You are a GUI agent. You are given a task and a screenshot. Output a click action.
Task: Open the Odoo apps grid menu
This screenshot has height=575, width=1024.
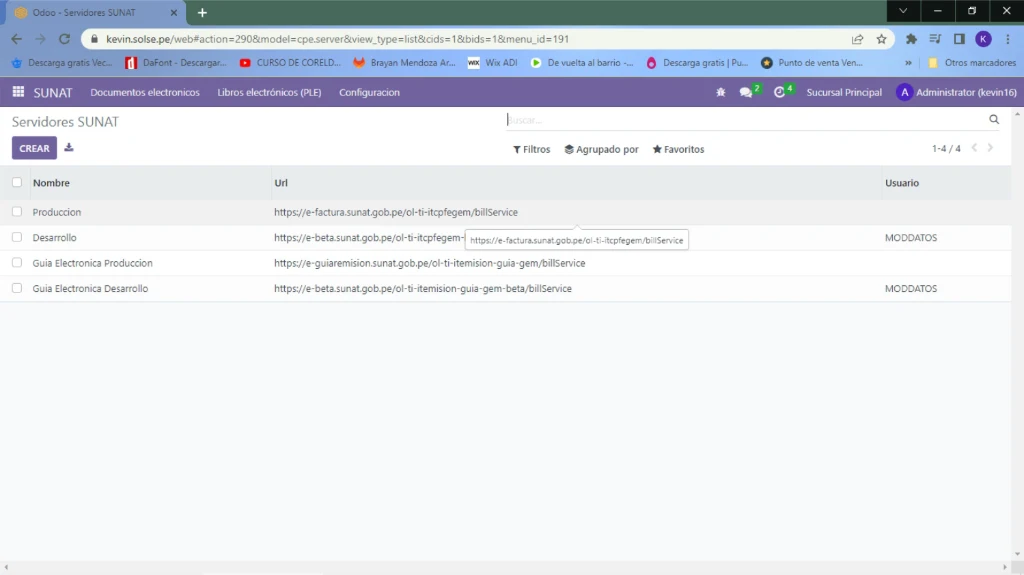click(x=18, y=92)
